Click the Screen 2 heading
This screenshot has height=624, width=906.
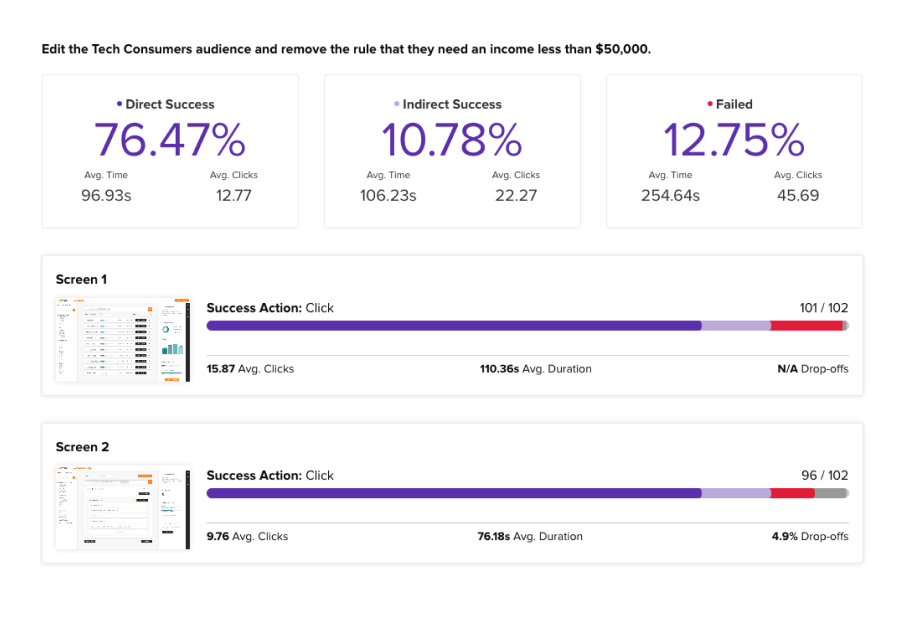pos(82,447)
